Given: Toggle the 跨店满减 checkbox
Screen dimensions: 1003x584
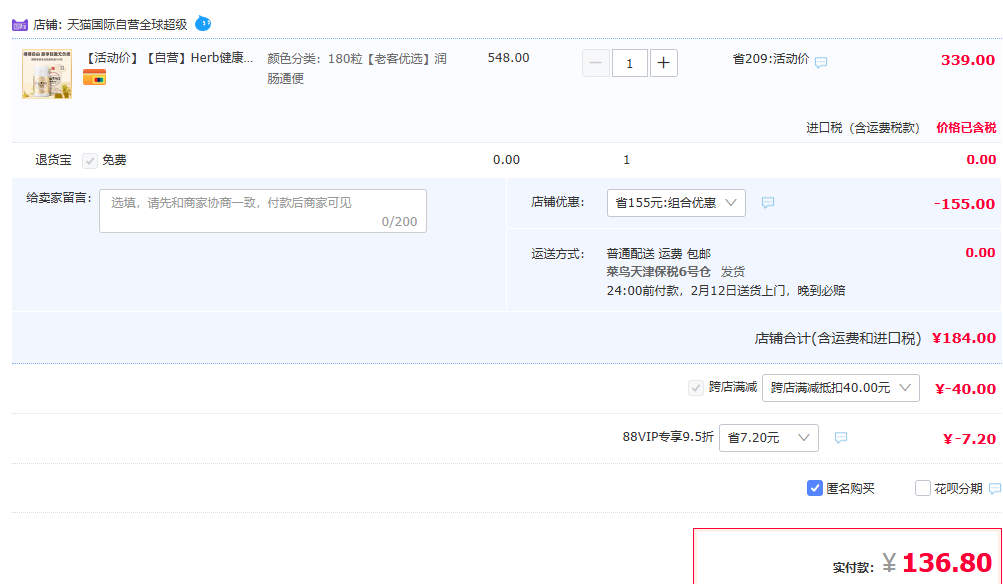Looking at the screenshot, I should click(x=696, y=388).
